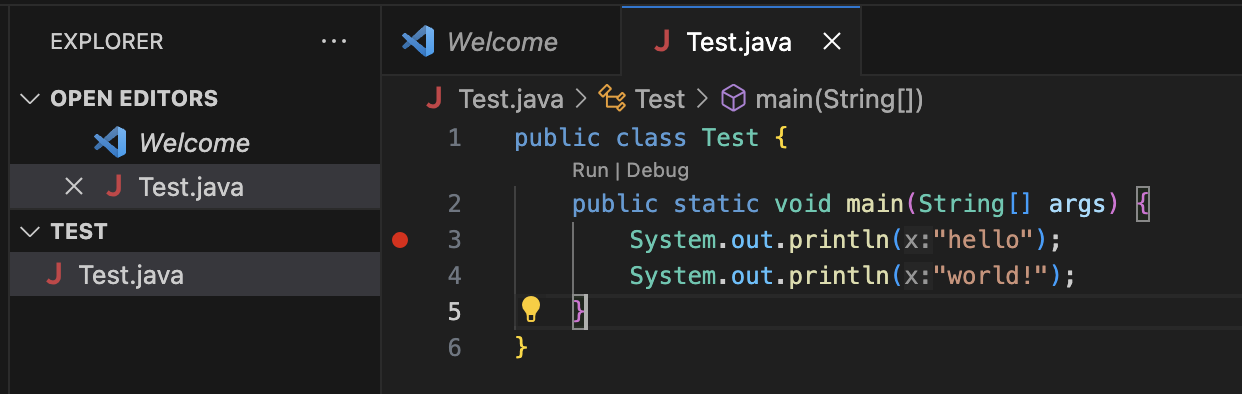Click the closing brace on line 6

click(520, 347)
